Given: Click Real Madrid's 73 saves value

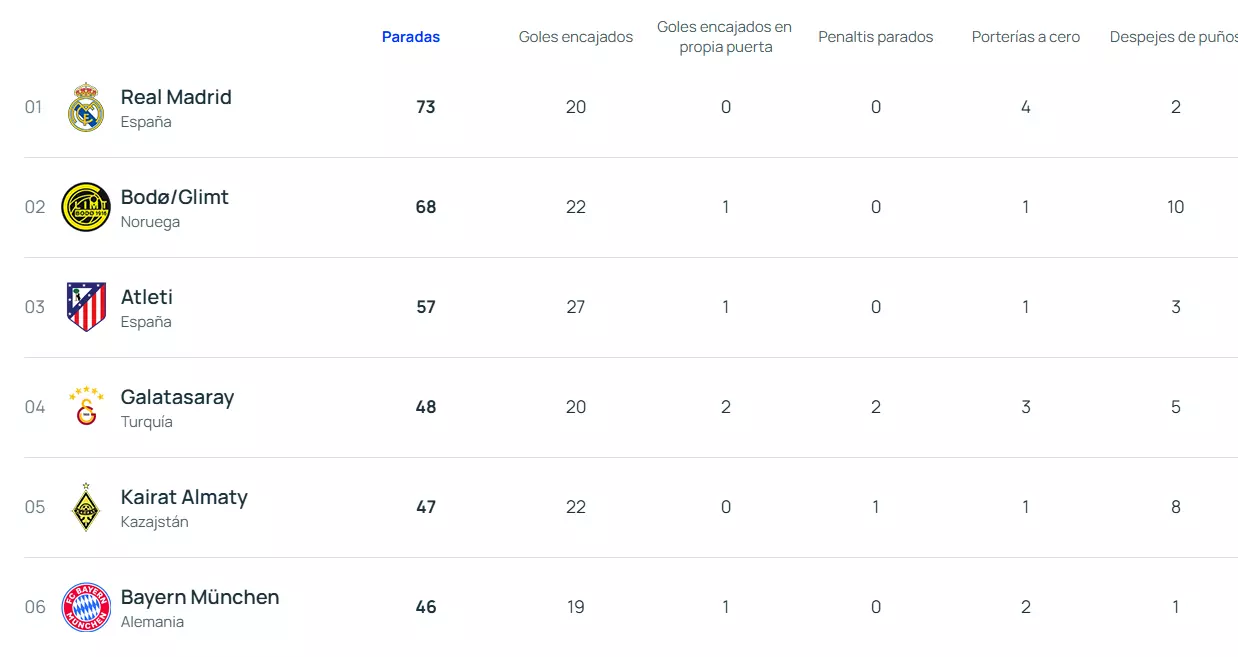Looking at the screenshot, I should pyautogui.click(x=426, y=107).
